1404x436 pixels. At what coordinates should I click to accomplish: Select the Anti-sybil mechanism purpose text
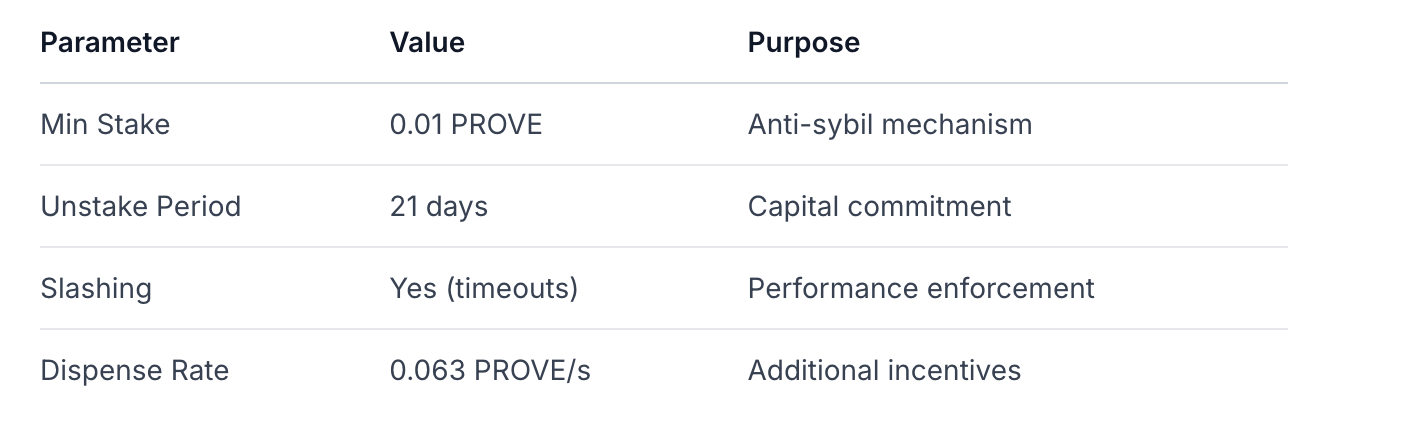click(889, 125)
